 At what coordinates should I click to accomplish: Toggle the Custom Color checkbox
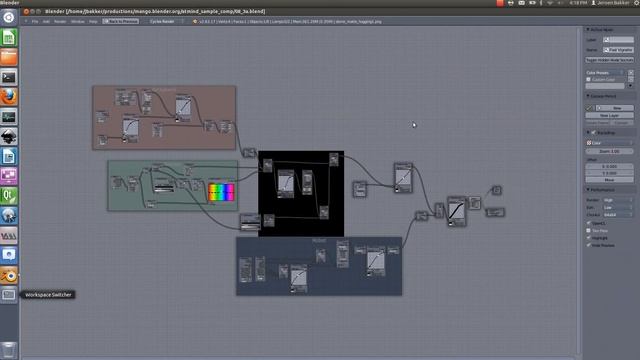click(589, 79)
